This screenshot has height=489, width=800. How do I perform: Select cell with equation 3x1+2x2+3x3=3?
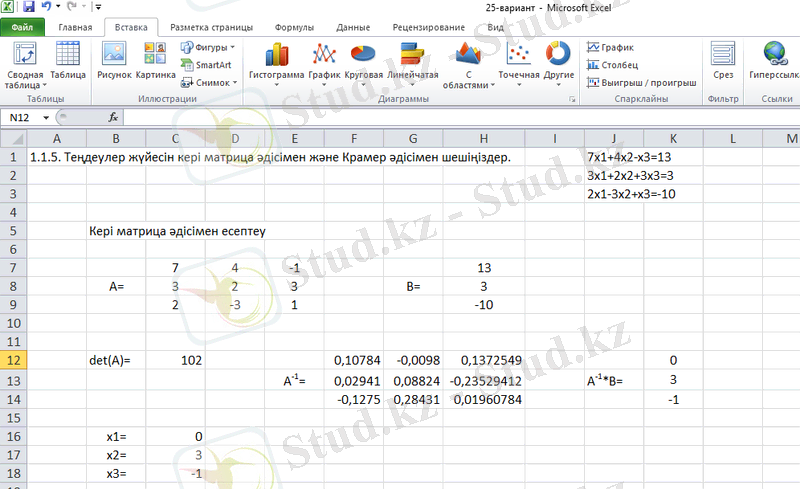630,176
